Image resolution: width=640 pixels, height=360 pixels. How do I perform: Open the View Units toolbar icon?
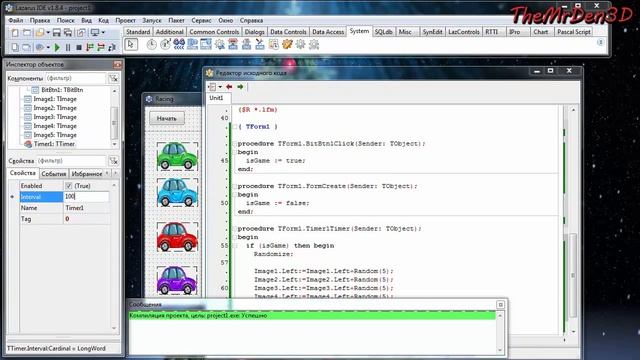pos(15,47)
